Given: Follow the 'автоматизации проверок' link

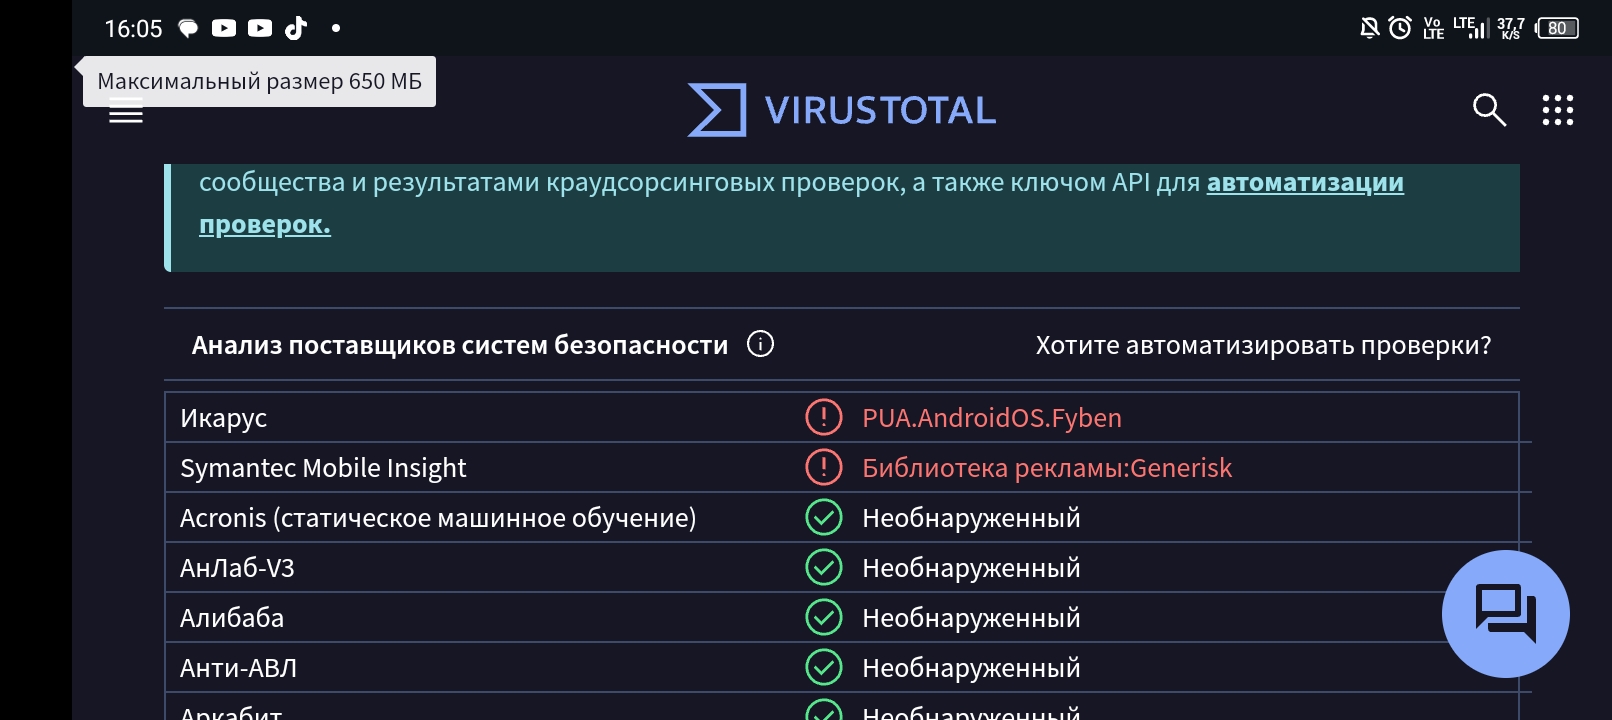Looking at the screenshot, I should coord(1305,183).
